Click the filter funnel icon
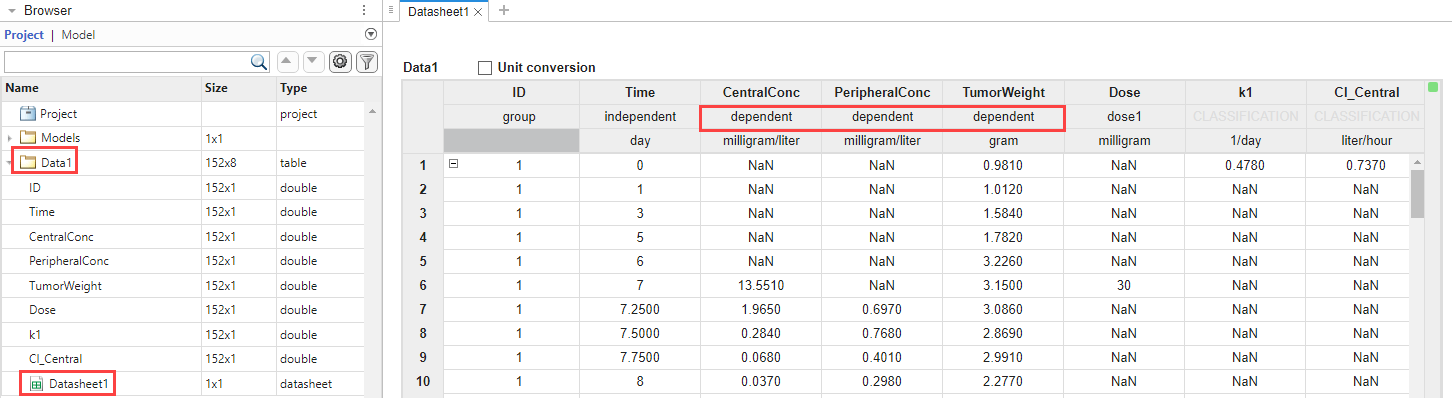Viewport: 1452px width, 398px height. pos(367,62)
